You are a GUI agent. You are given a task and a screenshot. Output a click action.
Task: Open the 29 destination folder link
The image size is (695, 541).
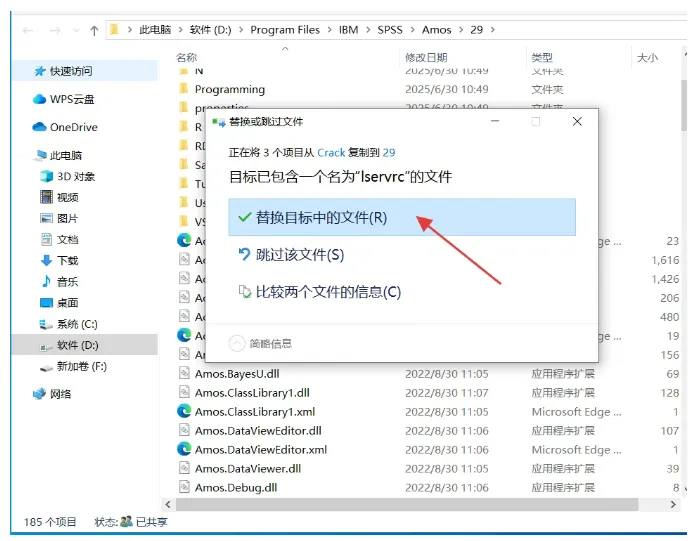tap(389, 152)
